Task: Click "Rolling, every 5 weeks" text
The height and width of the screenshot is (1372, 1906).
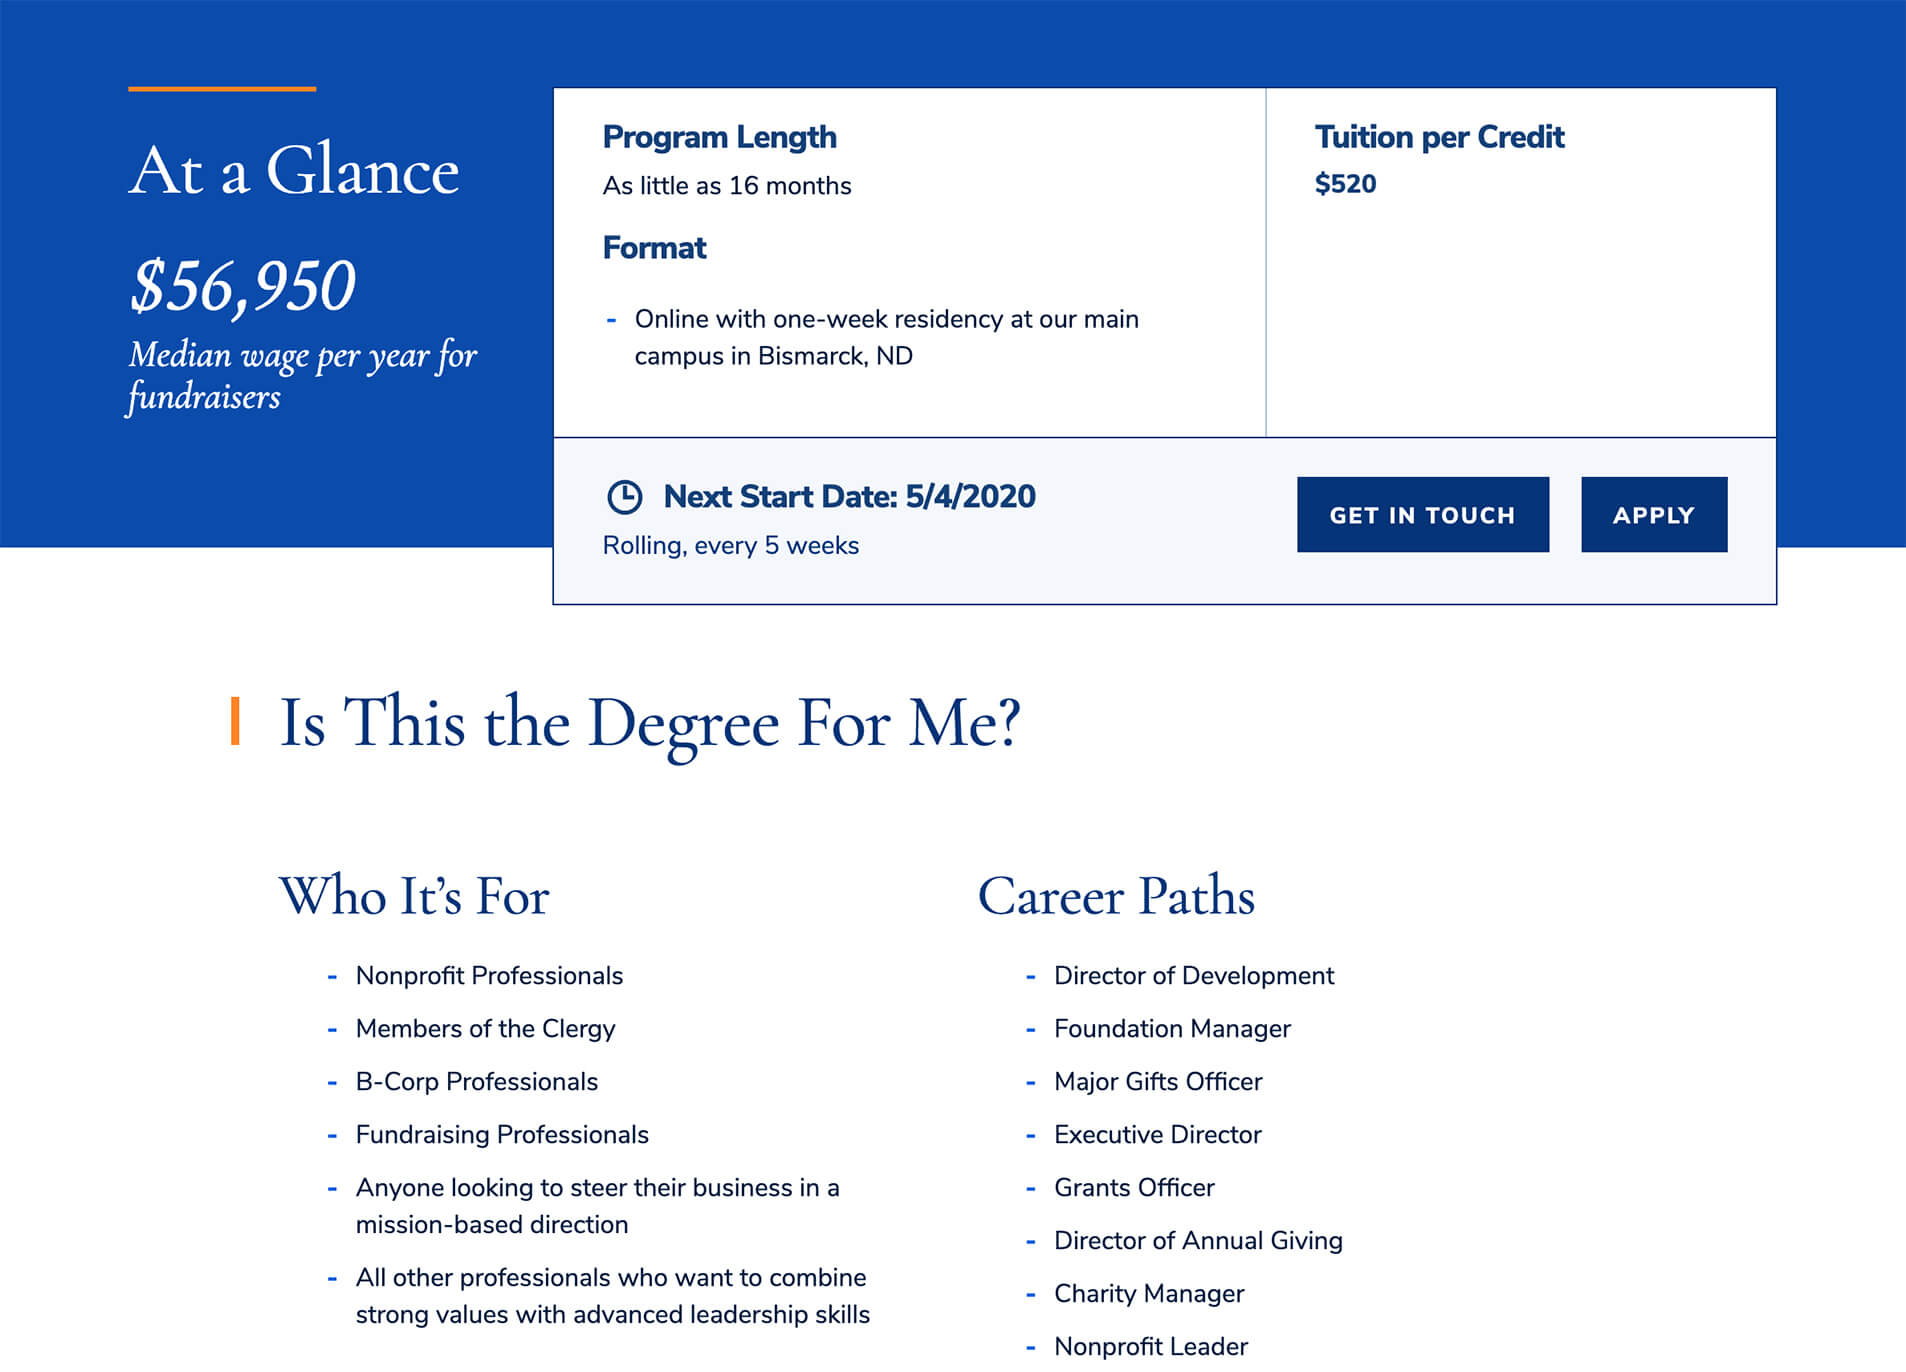Action: pyautogui.click(x=730, y=546)
